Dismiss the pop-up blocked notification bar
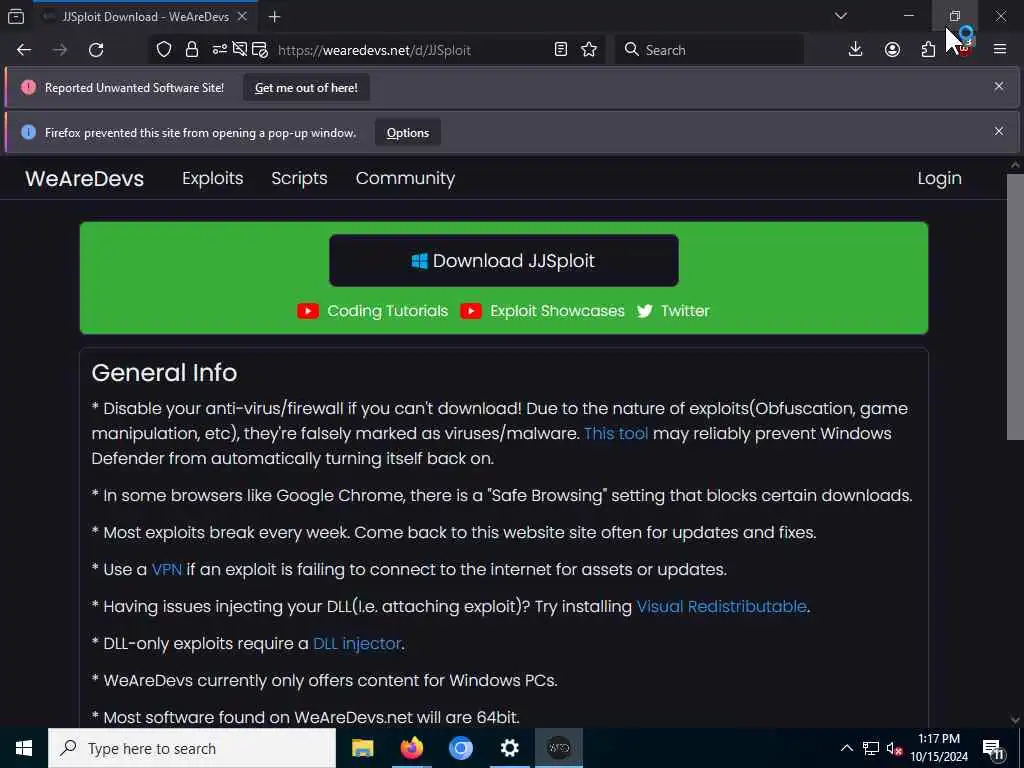The image size is (1024, 768). [999, 131]
